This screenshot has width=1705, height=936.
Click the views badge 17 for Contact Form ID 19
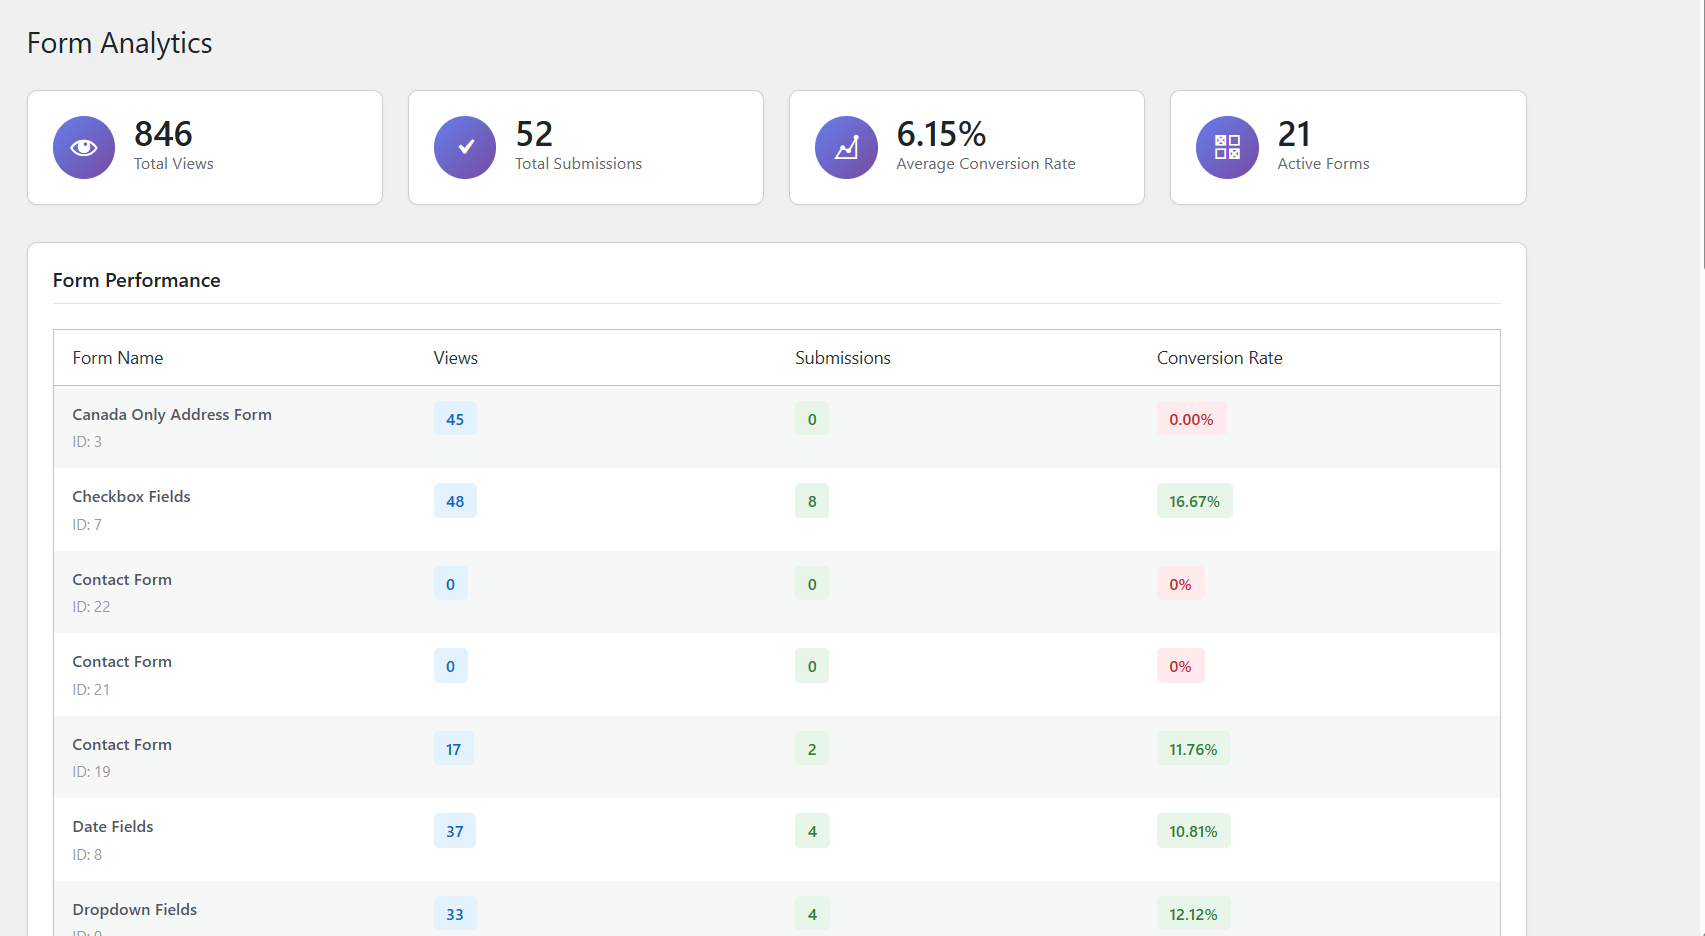tap(453, 748)
